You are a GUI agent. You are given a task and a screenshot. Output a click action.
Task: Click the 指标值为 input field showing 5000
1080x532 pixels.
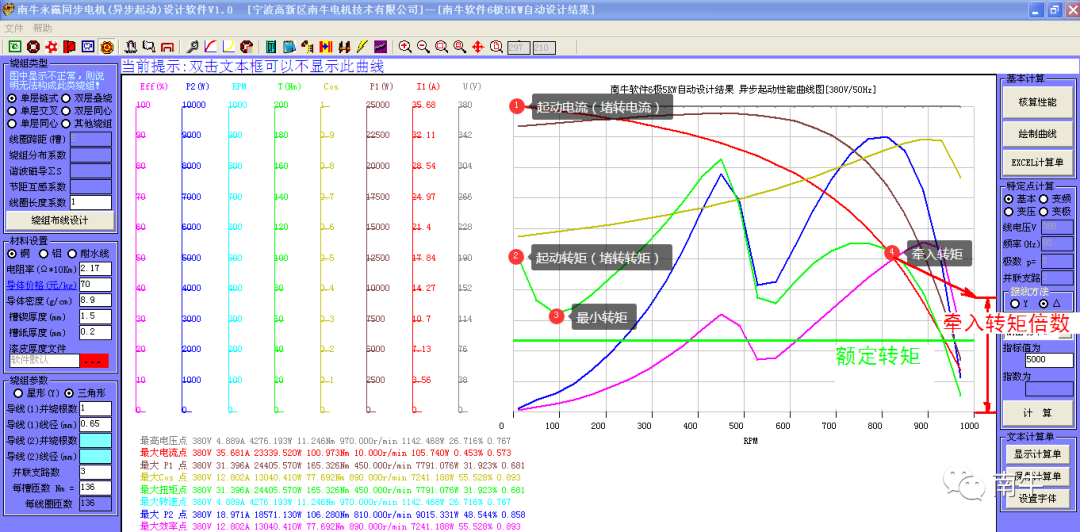click(x=1048, y=360)
